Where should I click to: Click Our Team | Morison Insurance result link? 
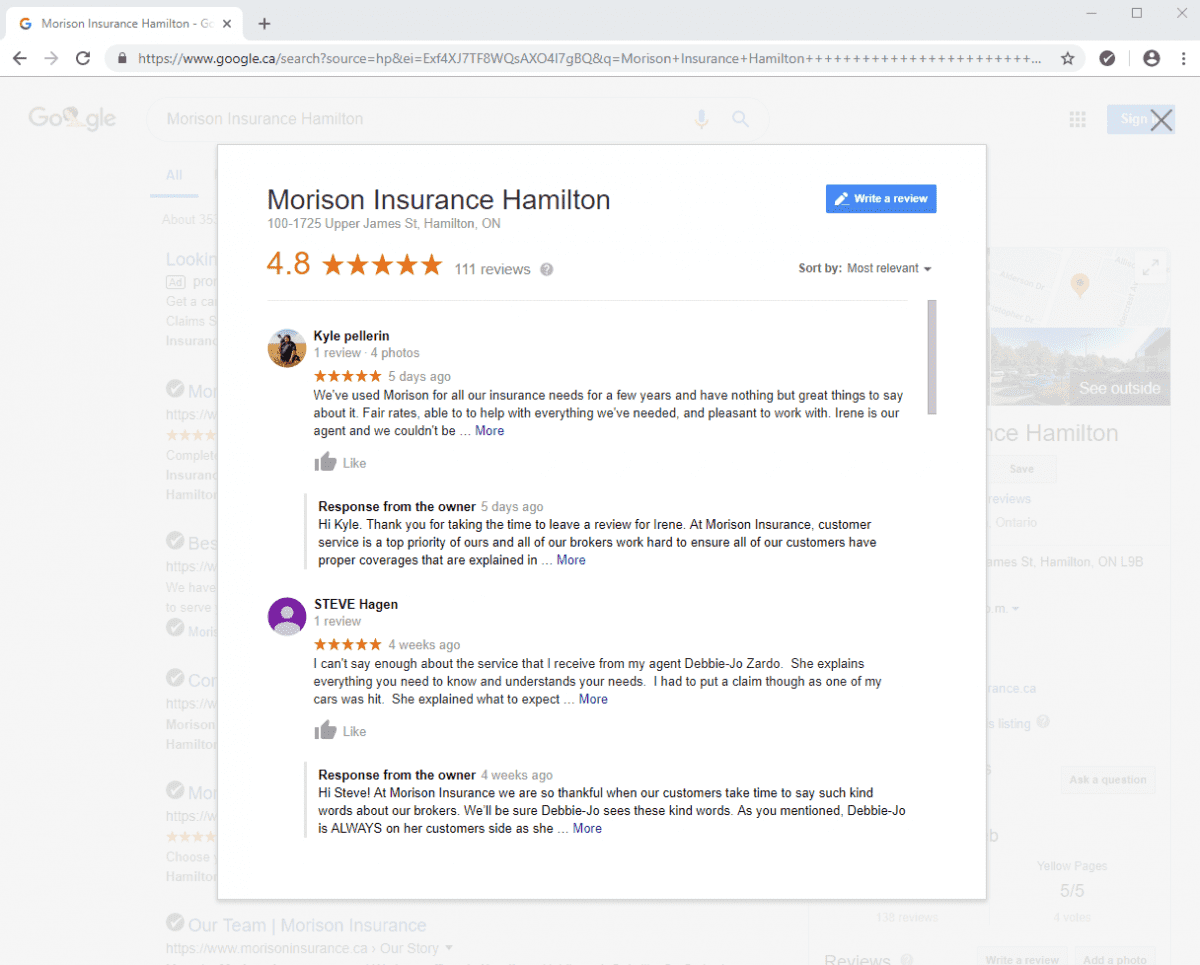[x=307, y=925]
